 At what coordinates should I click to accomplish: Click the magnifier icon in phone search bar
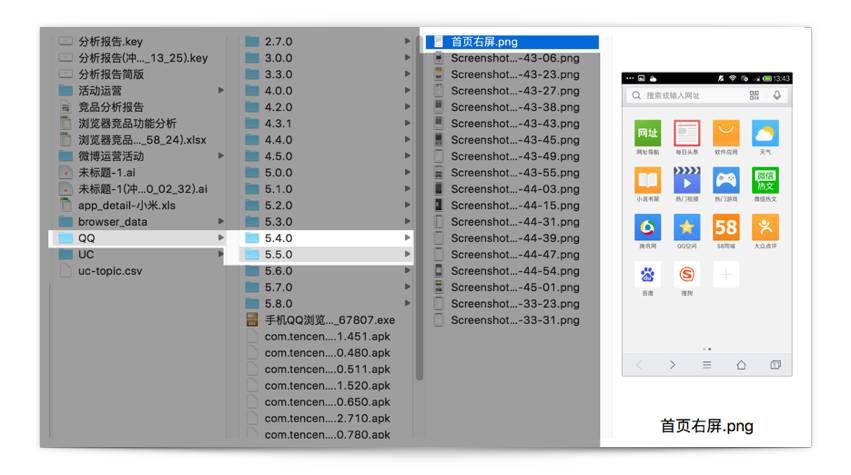(x=636, y=96)
